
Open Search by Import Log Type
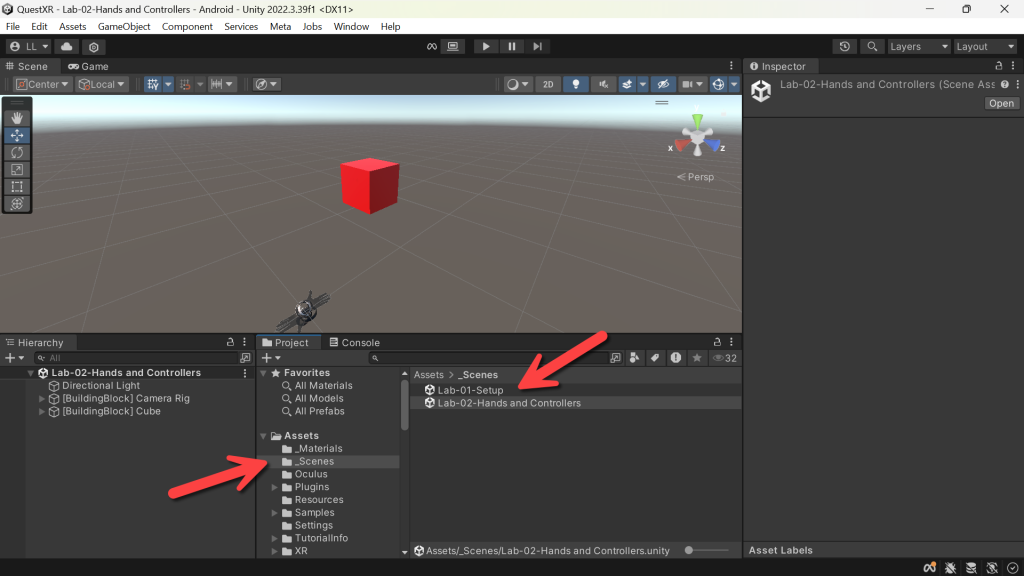tap(676, 358)
